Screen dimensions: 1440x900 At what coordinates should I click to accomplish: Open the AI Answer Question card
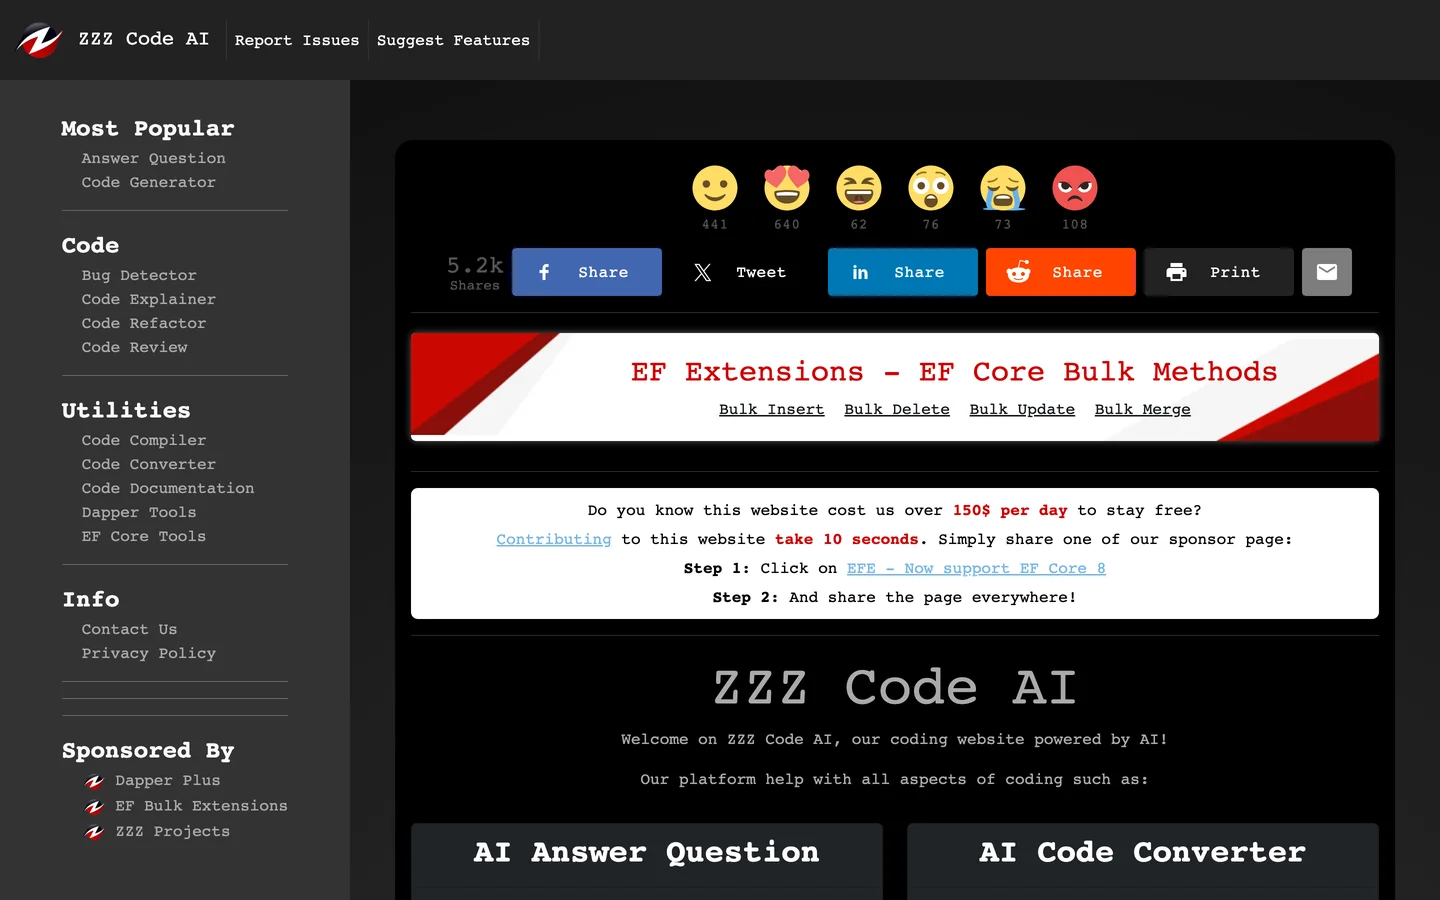(x=647, y=860)
